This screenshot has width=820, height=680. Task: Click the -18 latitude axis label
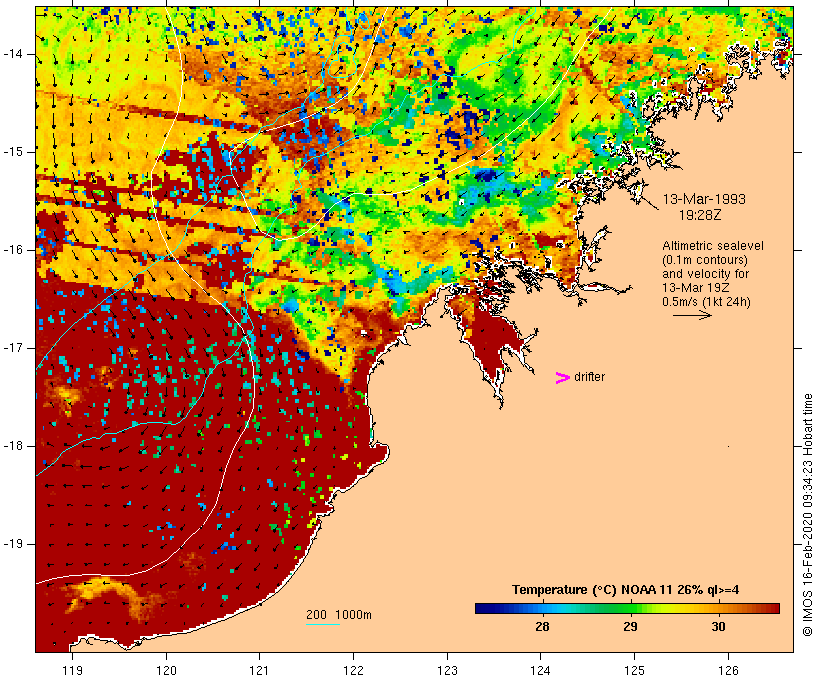point(13,446)
